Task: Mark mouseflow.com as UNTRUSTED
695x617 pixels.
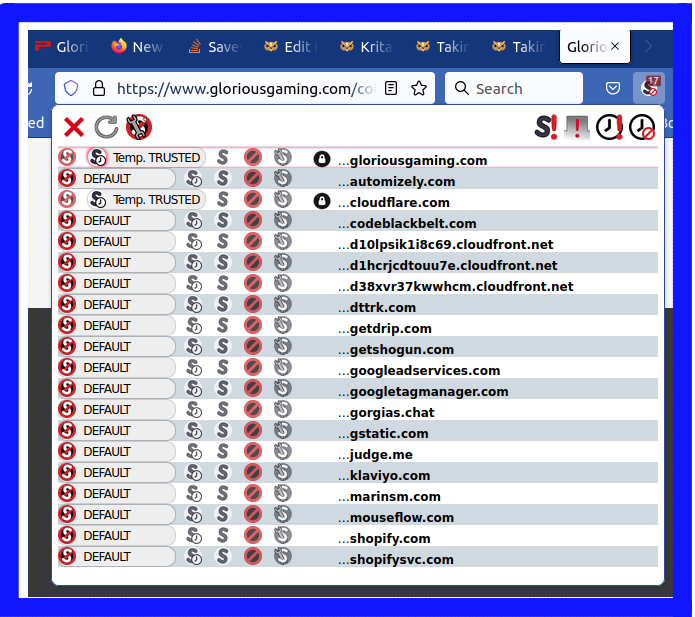Action: pyautogui.click(x=253, y=515)
